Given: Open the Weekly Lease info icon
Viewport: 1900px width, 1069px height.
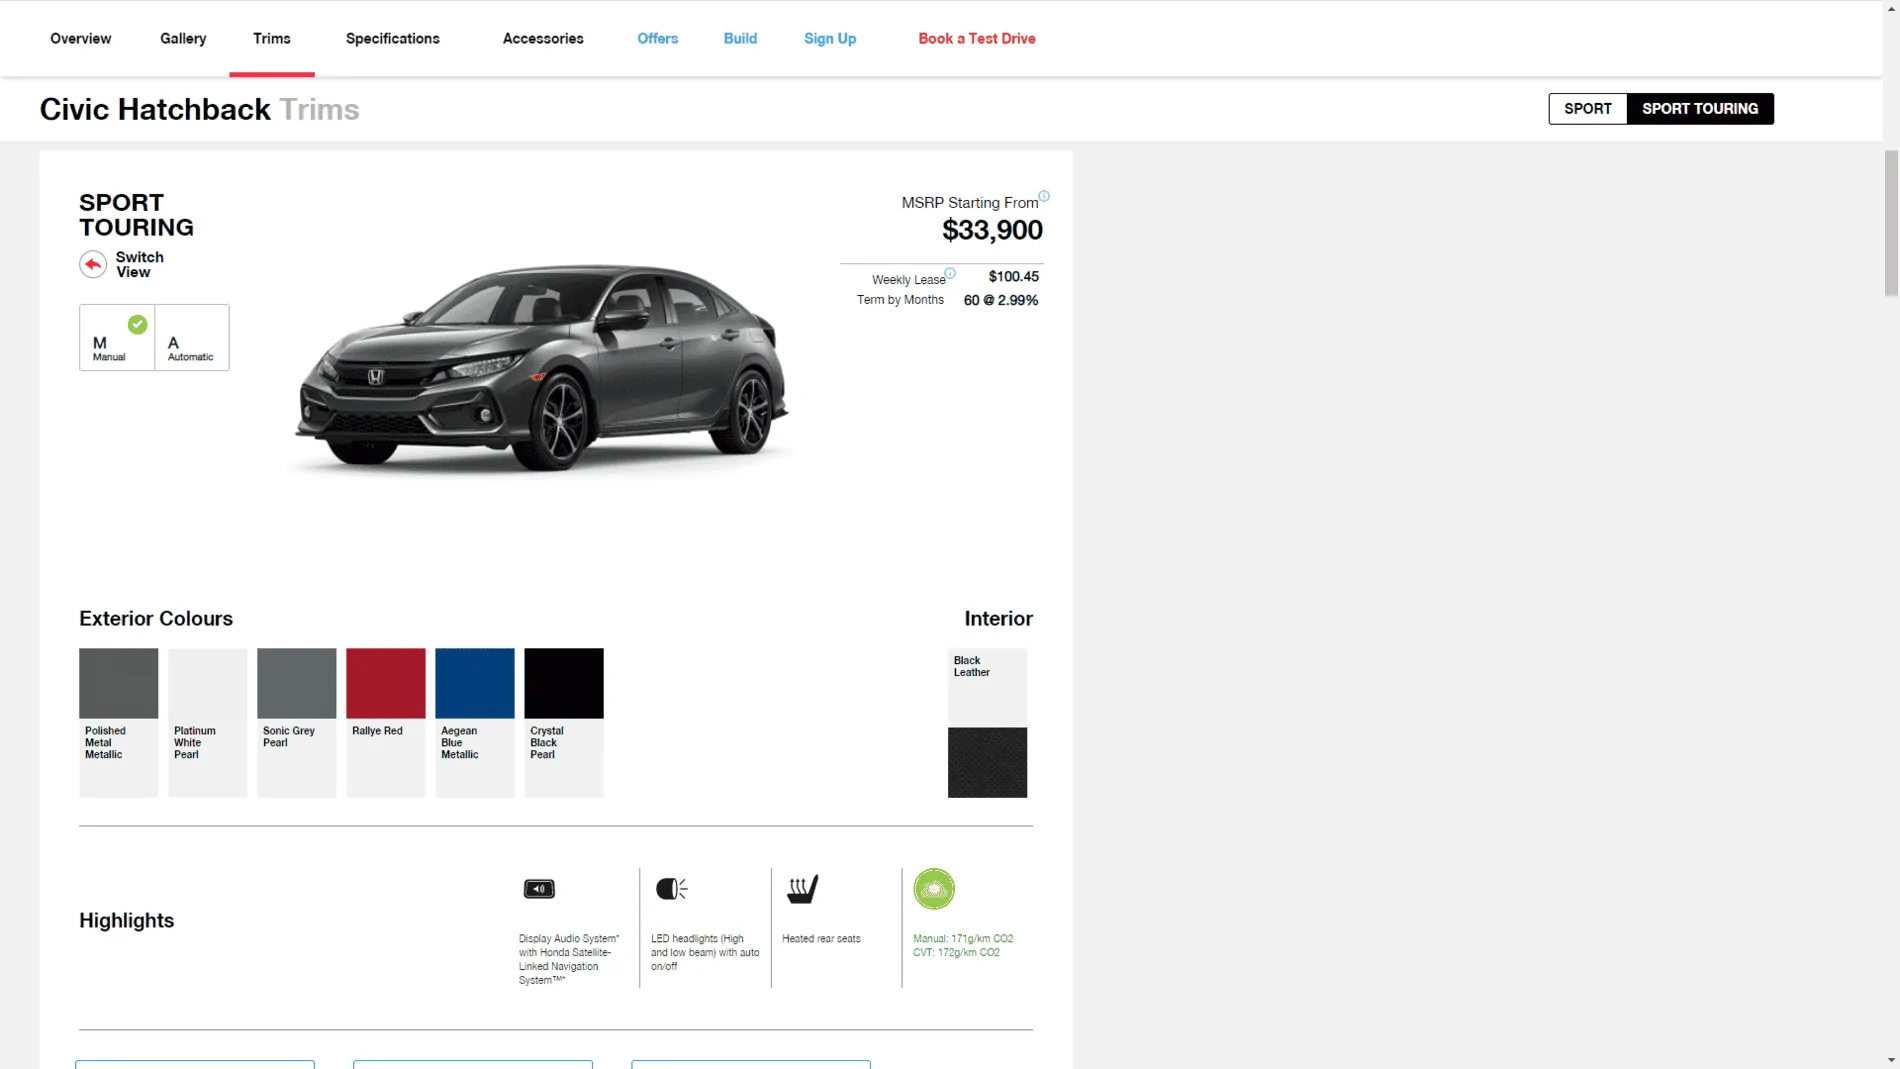Looking at the screenshot, I should click(x=949, y=273).
